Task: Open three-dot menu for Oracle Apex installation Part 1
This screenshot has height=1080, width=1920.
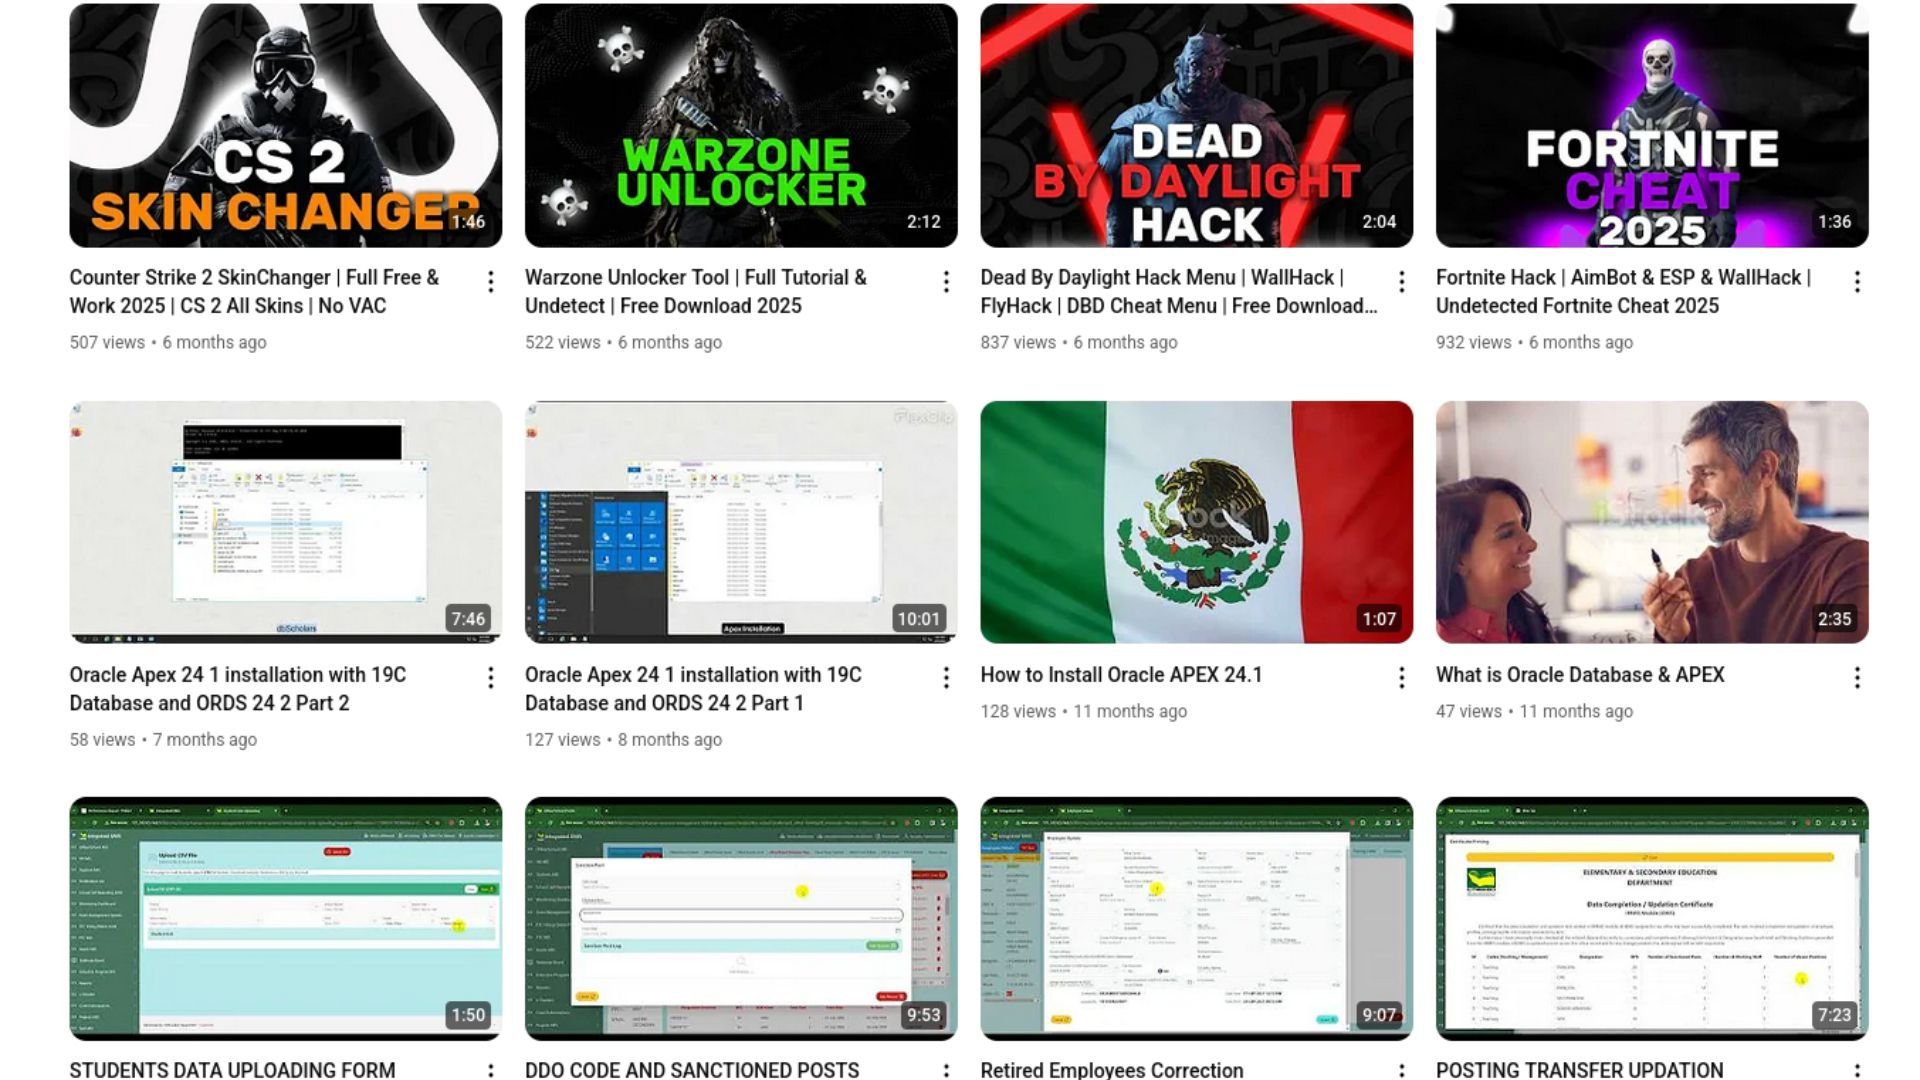Action: (x=945, y=678)
